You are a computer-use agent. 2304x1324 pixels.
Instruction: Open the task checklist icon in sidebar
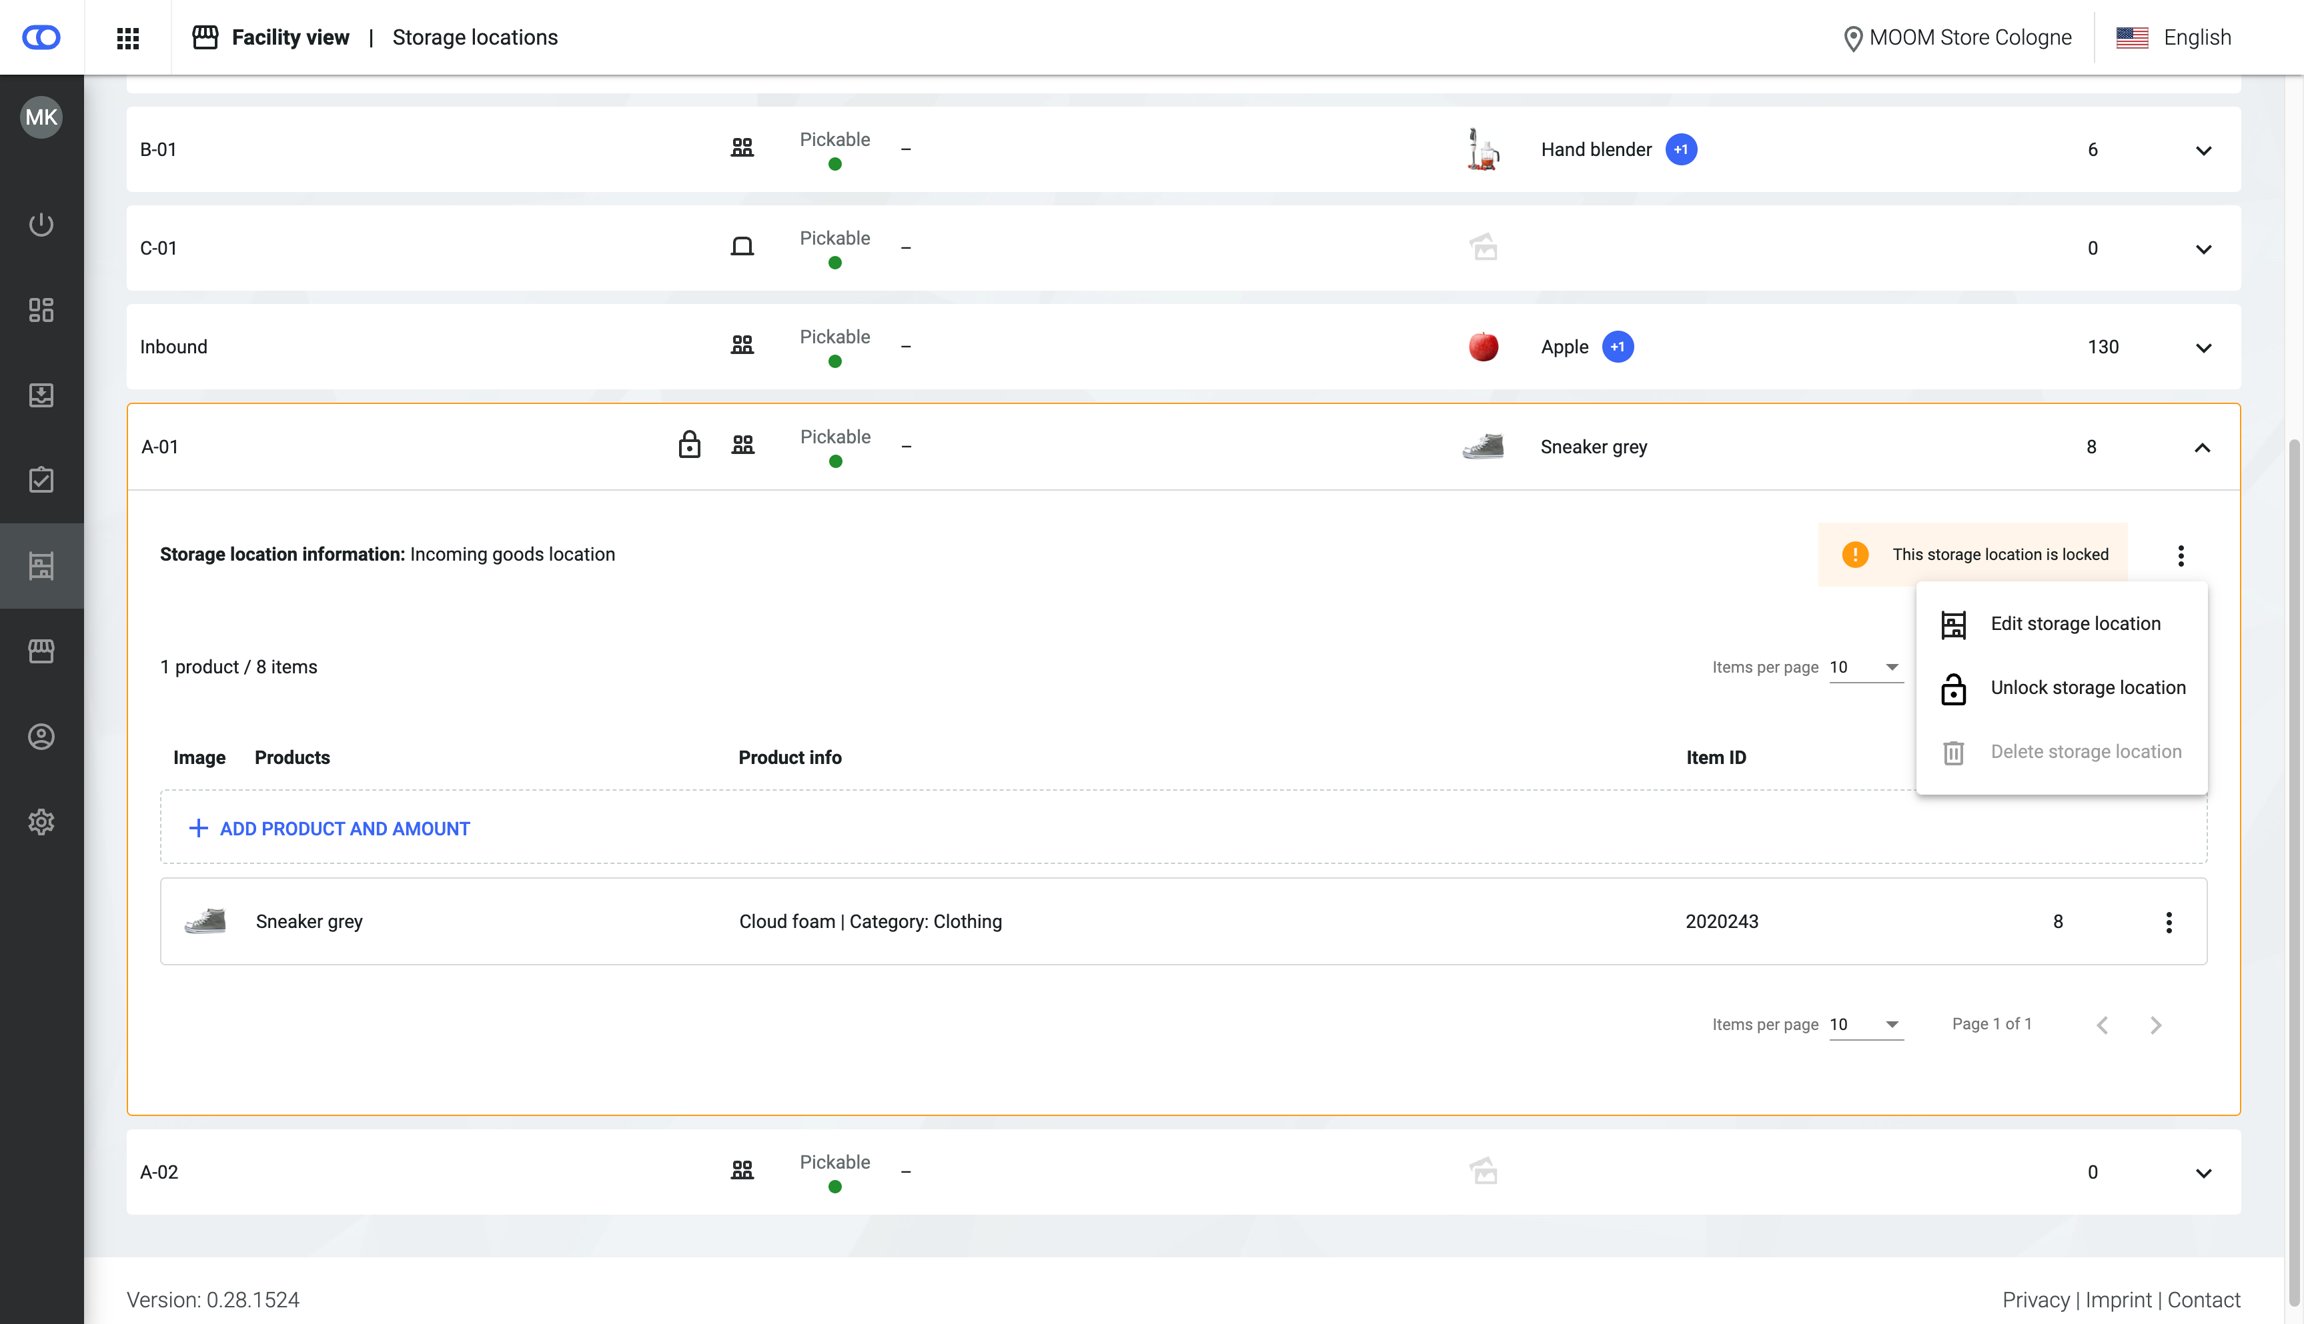[x=41, y=480]
